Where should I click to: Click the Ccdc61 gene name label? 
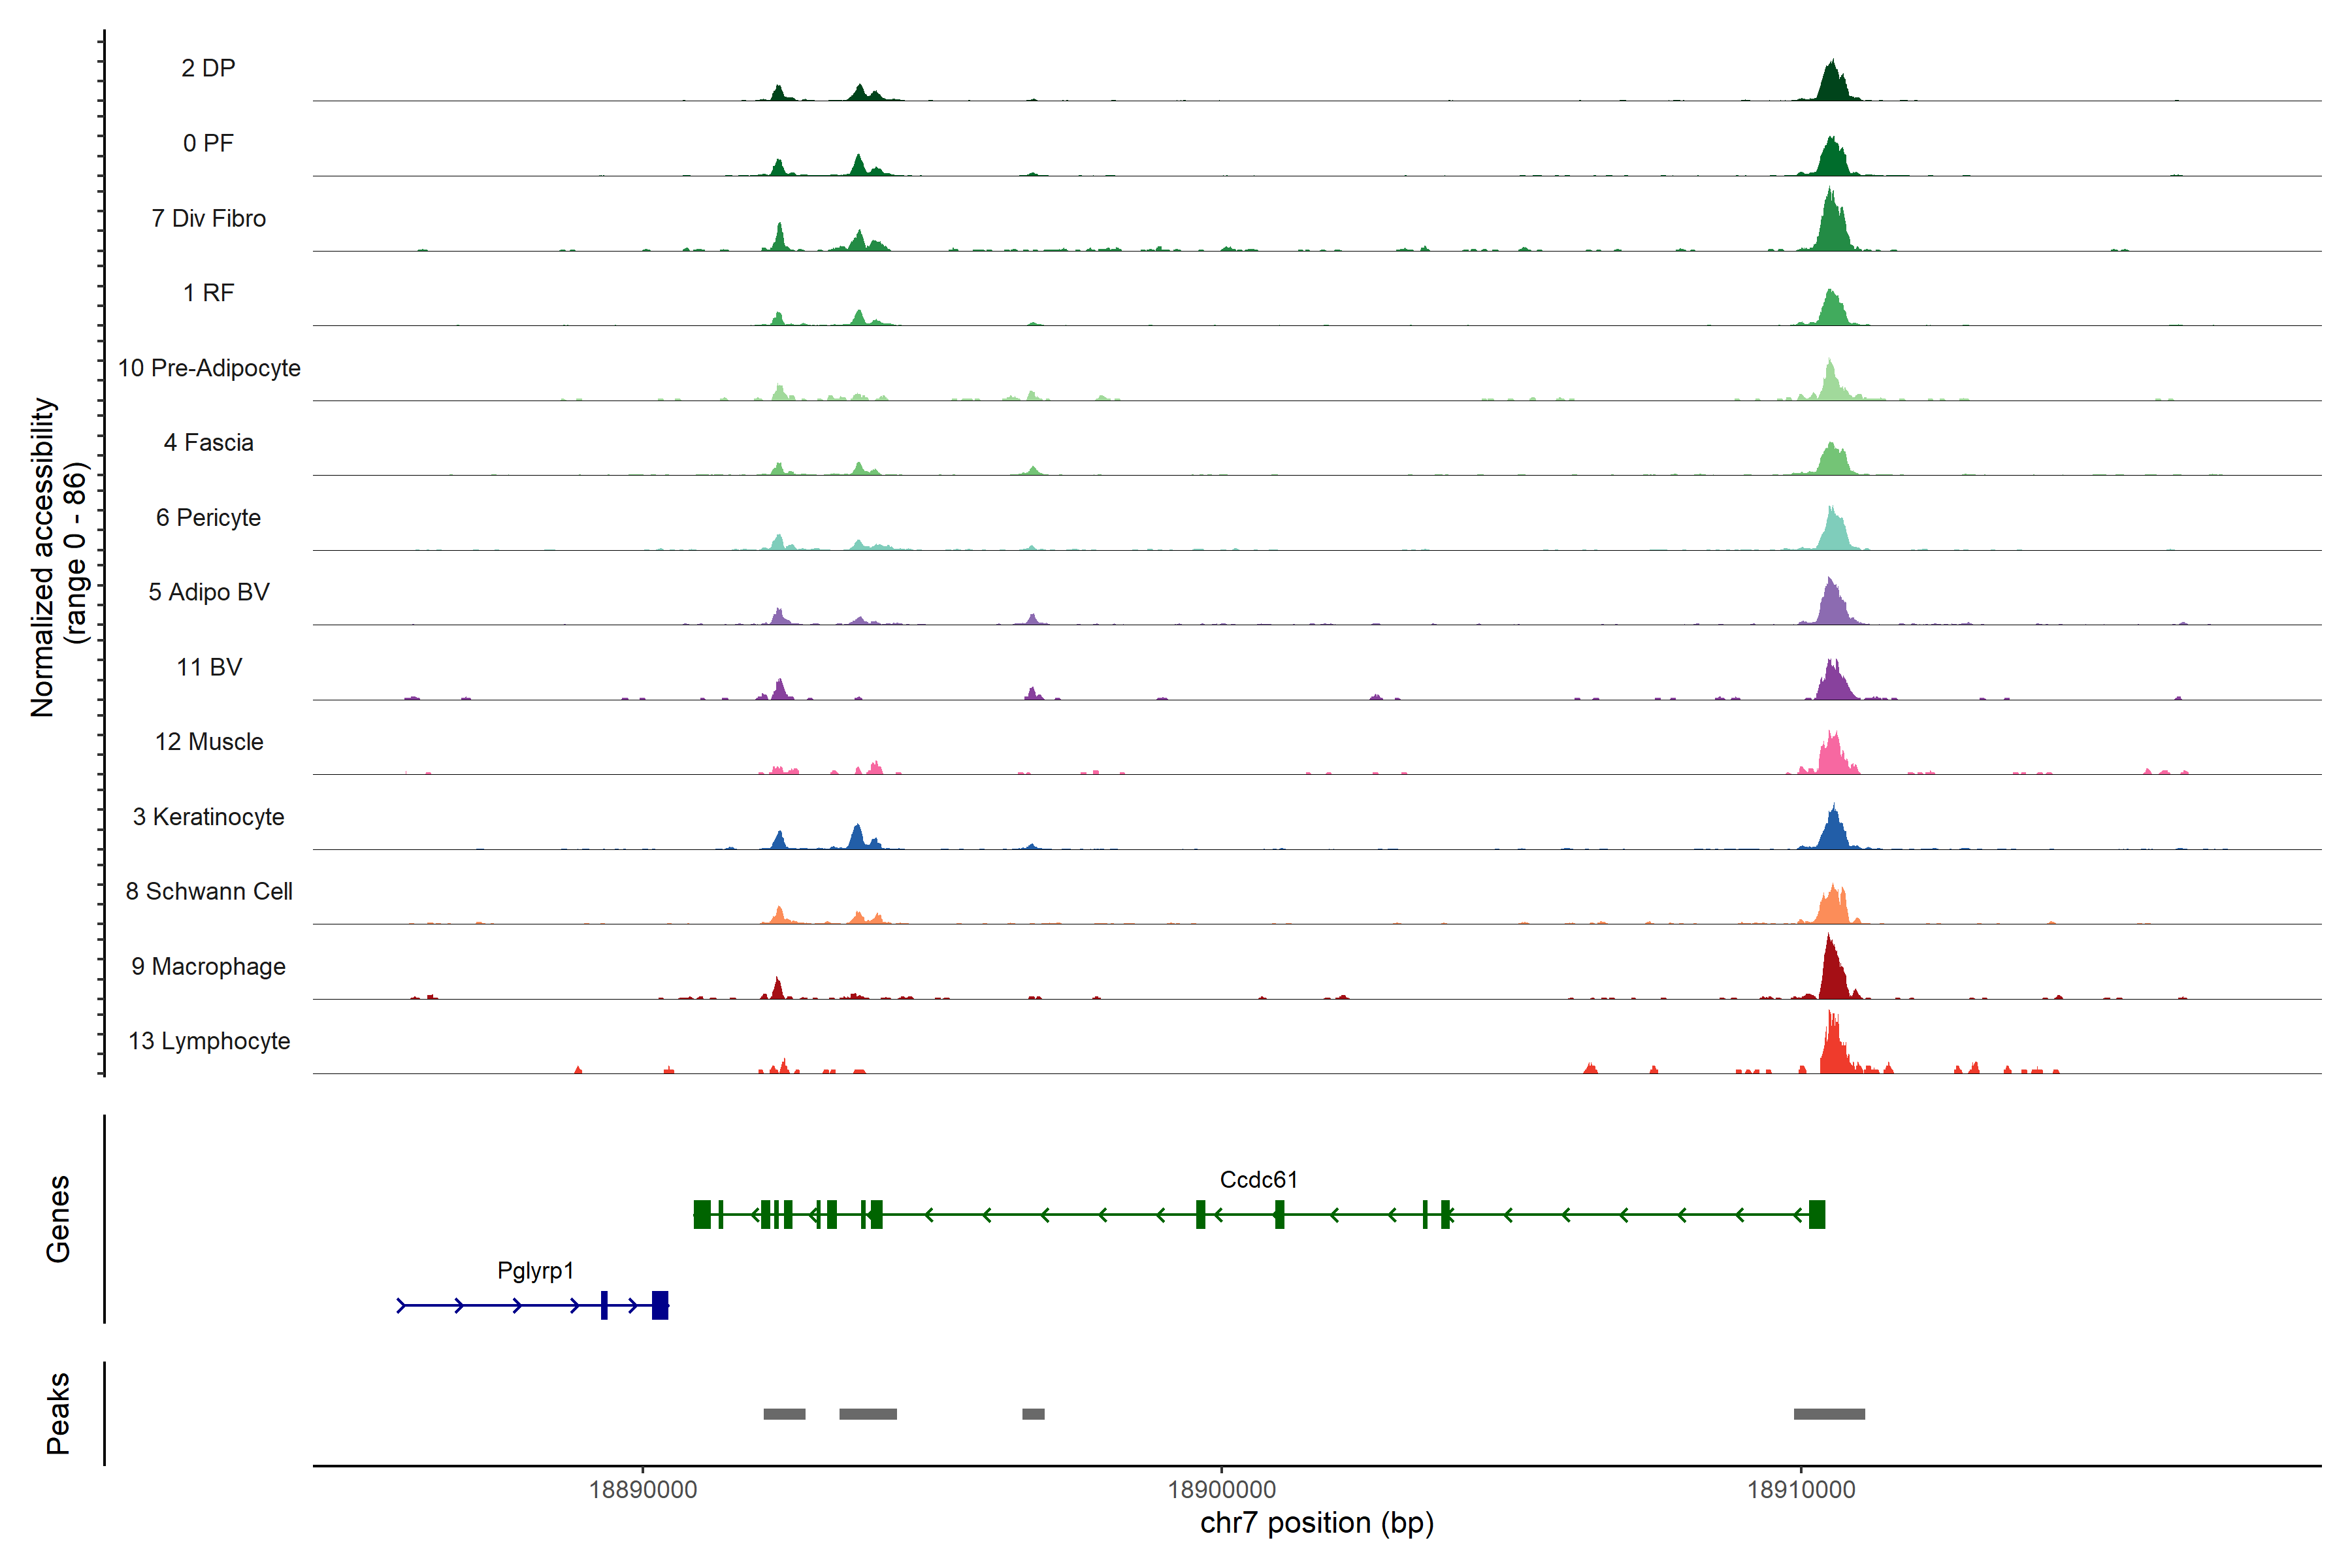click(x=1258, y=1180)
